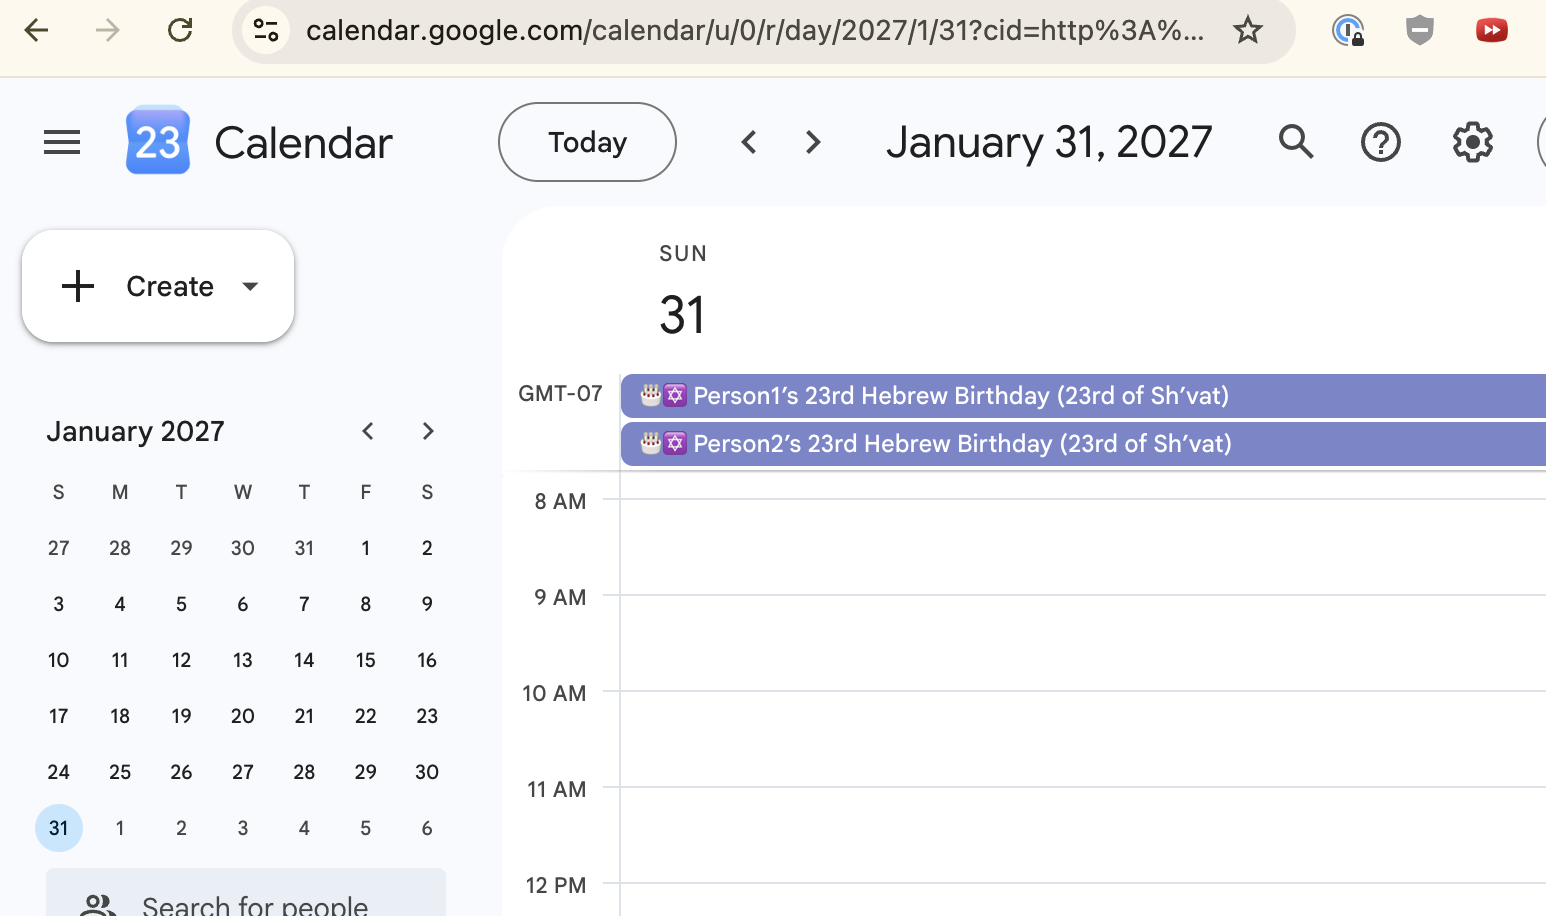Go to next day with main chevron

[x=813, y=142]
